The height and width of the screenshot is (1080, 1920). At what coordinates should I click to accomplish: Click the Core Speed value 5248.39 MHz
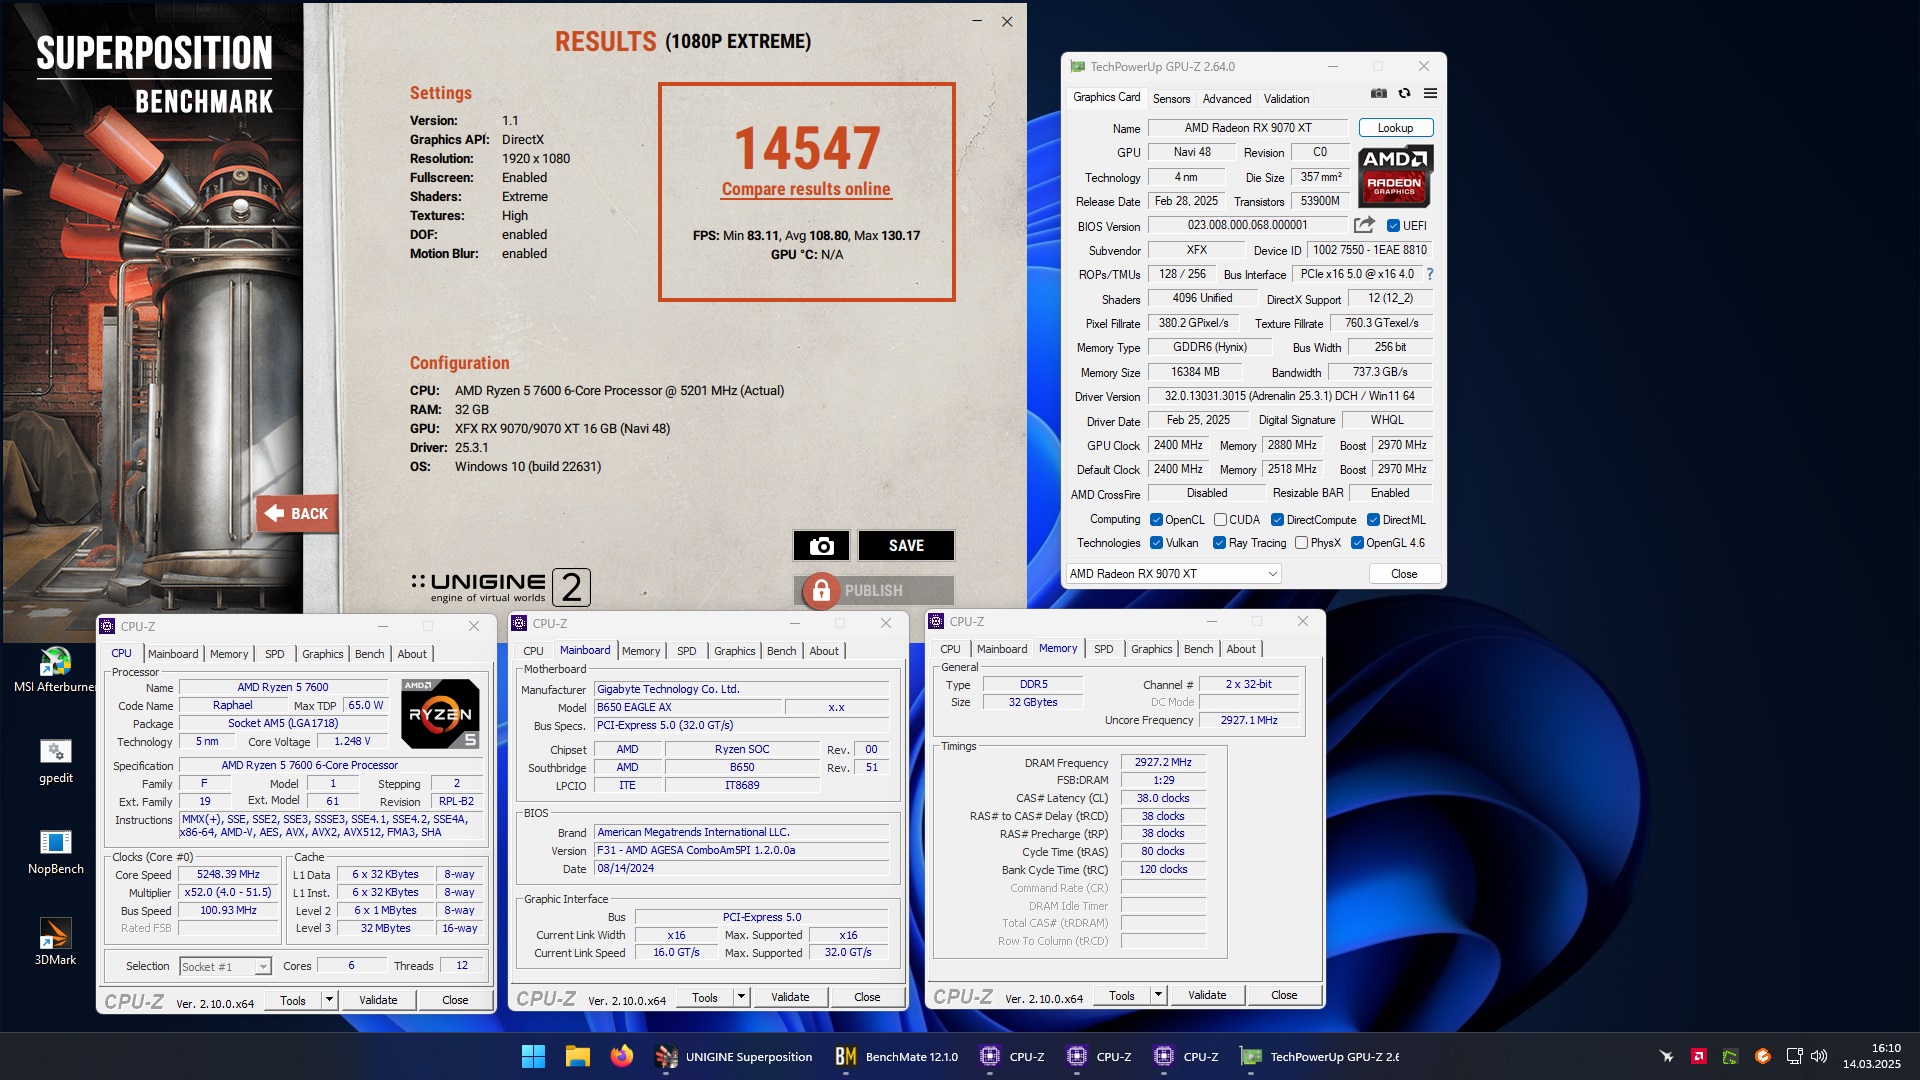click(228, 874)
